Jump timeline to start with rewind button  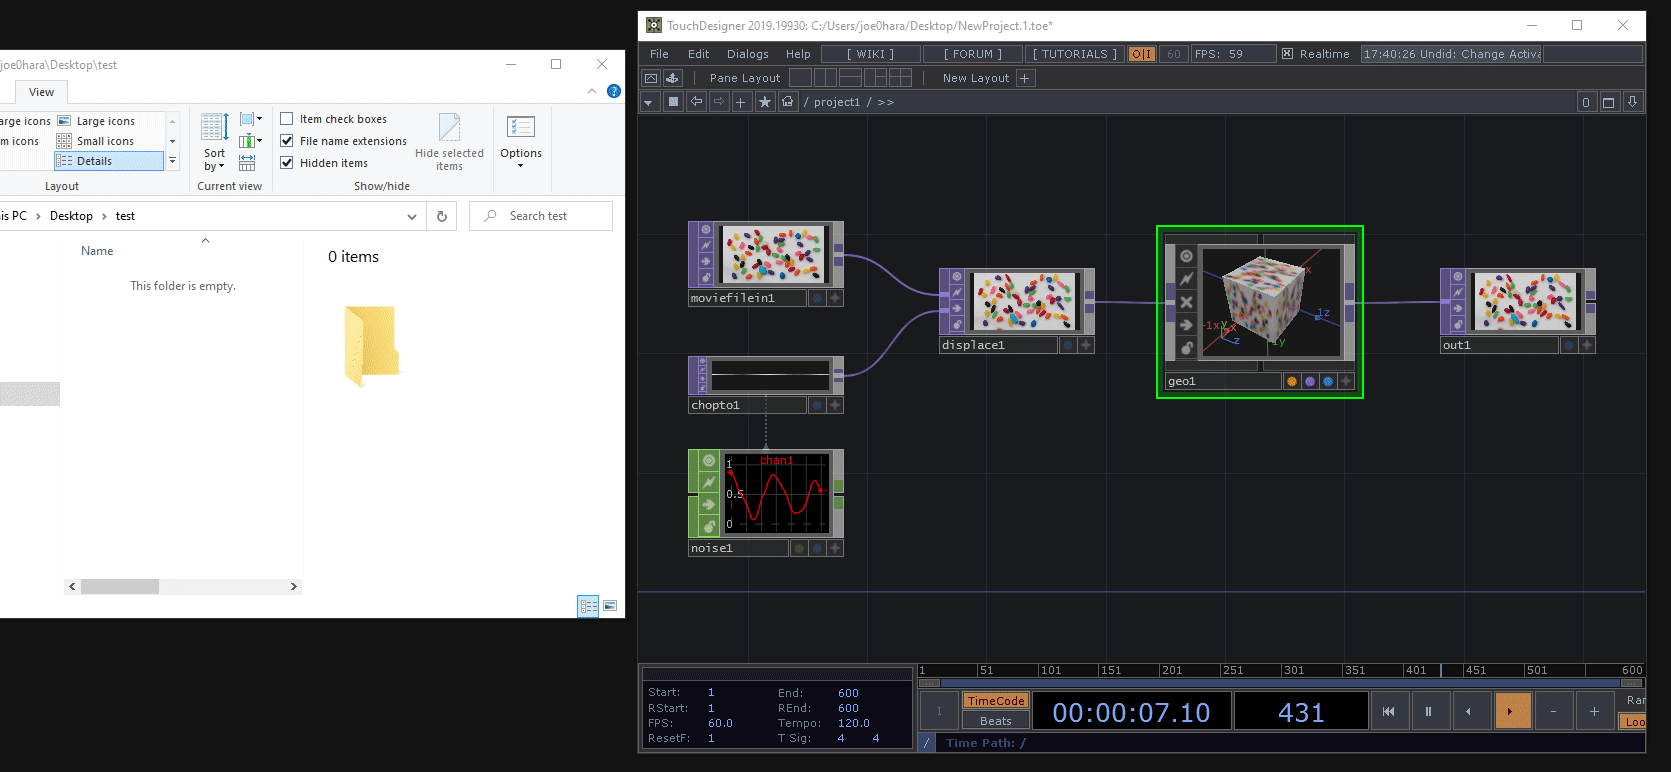pos(1388,712)
